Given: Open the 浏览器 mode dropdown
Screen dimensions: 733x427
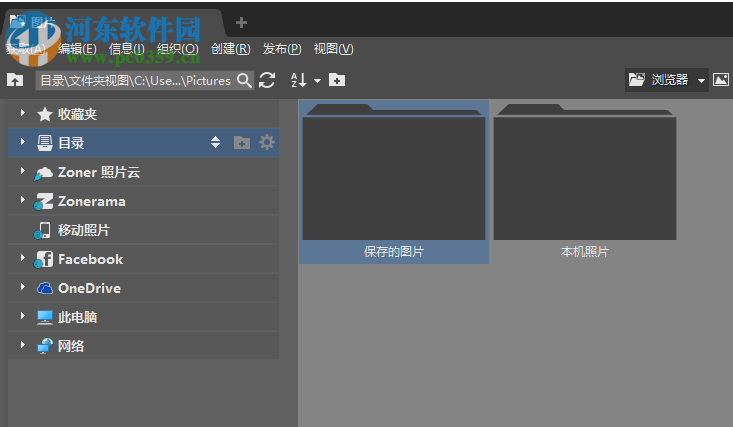Looking at the screenshot, I should click(701, 80).
